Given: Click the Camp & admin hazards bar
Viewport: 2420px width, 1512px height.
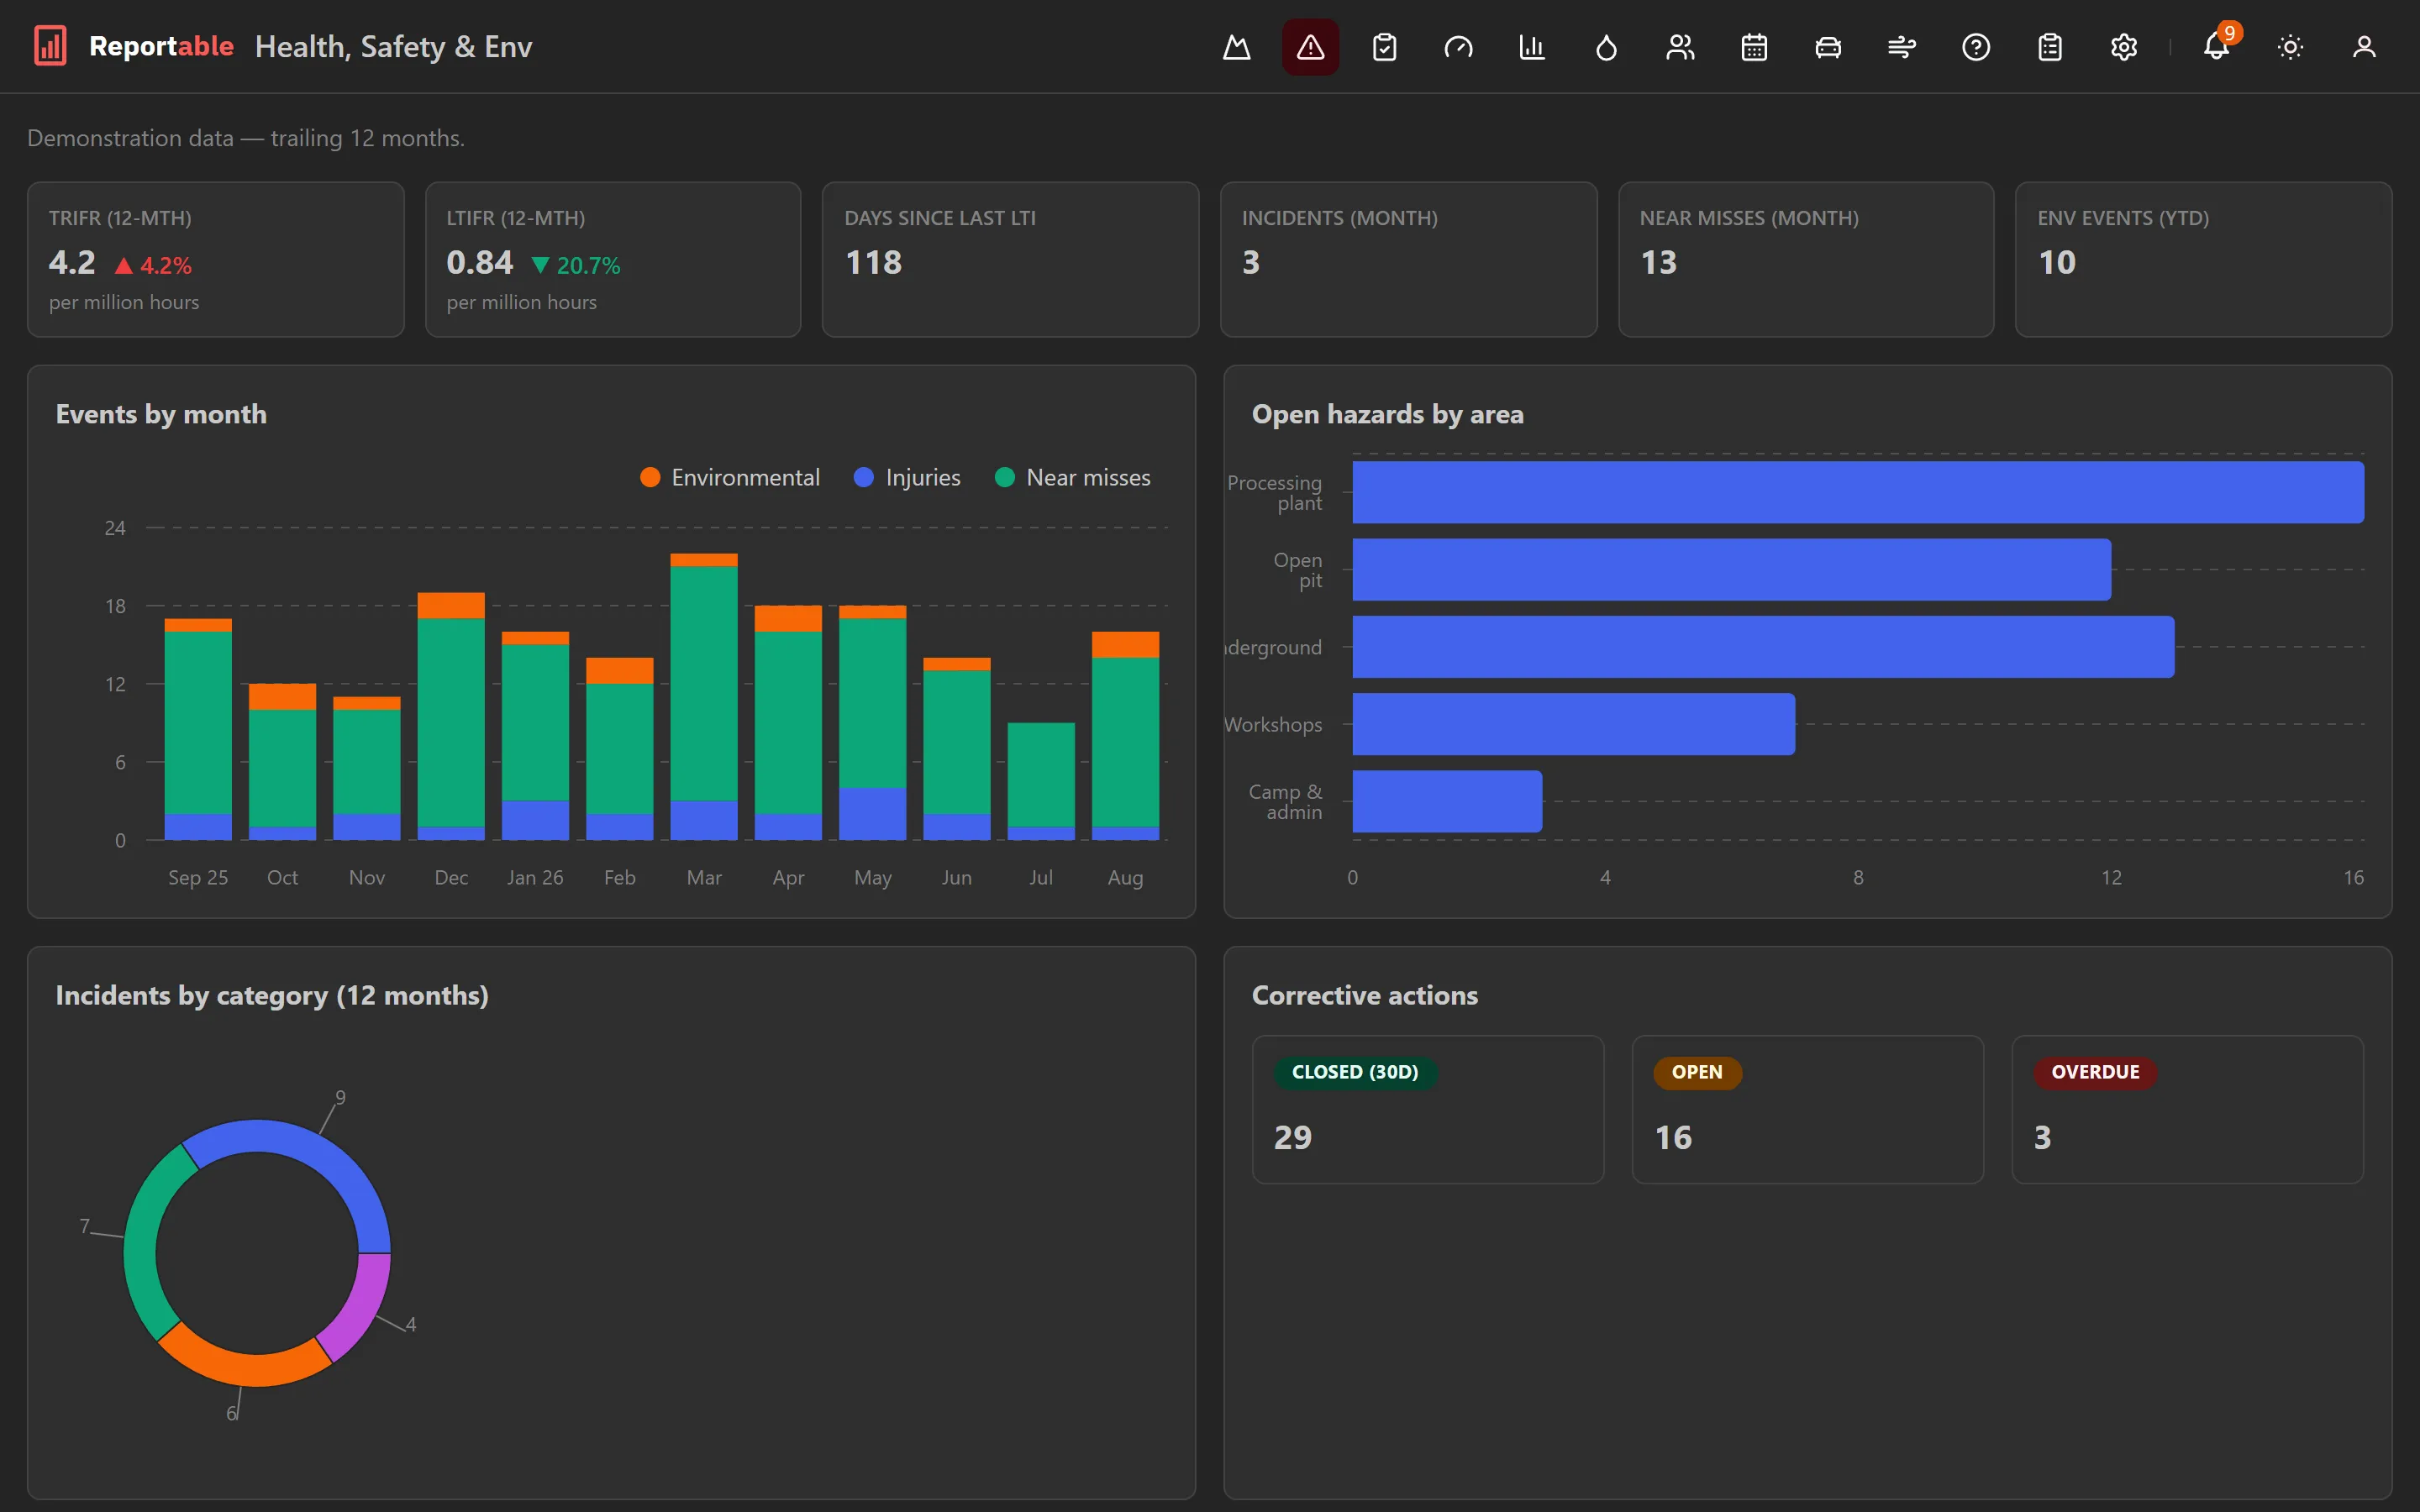Looking at the screenshot, I should point(1447,801).
